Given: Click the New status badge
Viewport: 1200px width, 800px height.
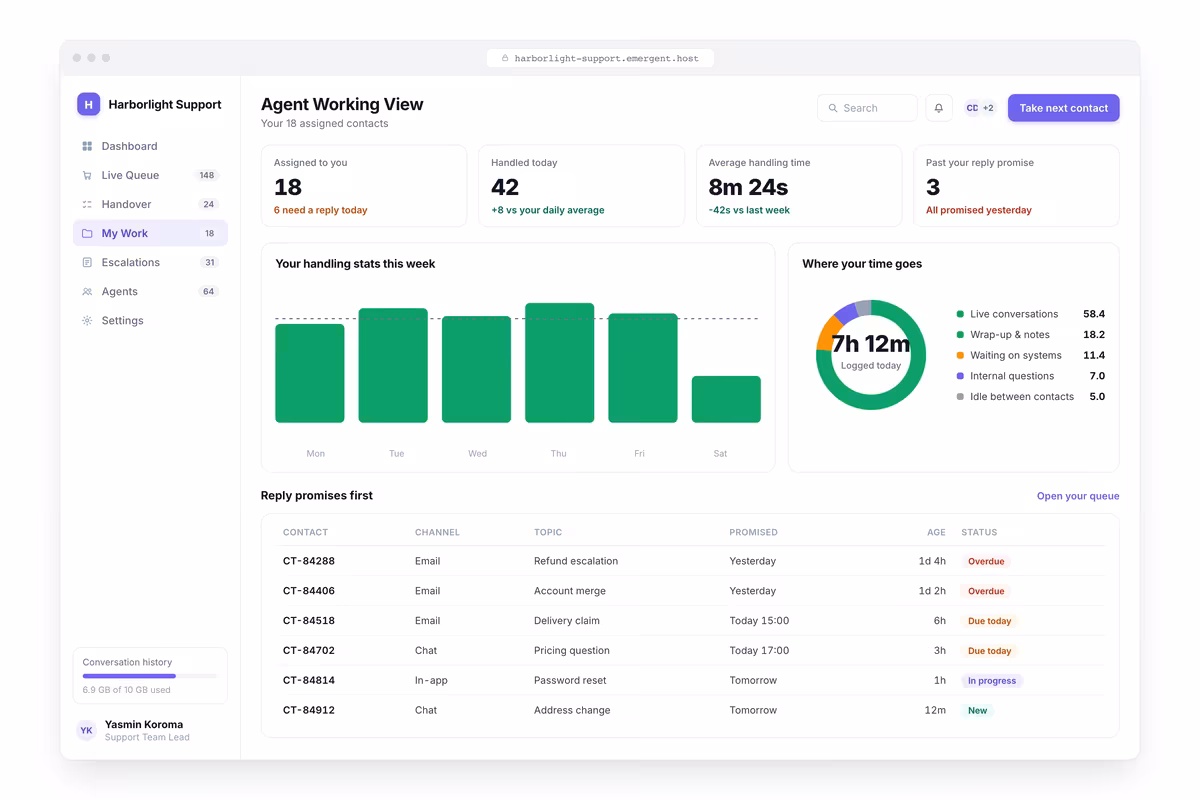Looking at the screenshot, I should 978,711.
